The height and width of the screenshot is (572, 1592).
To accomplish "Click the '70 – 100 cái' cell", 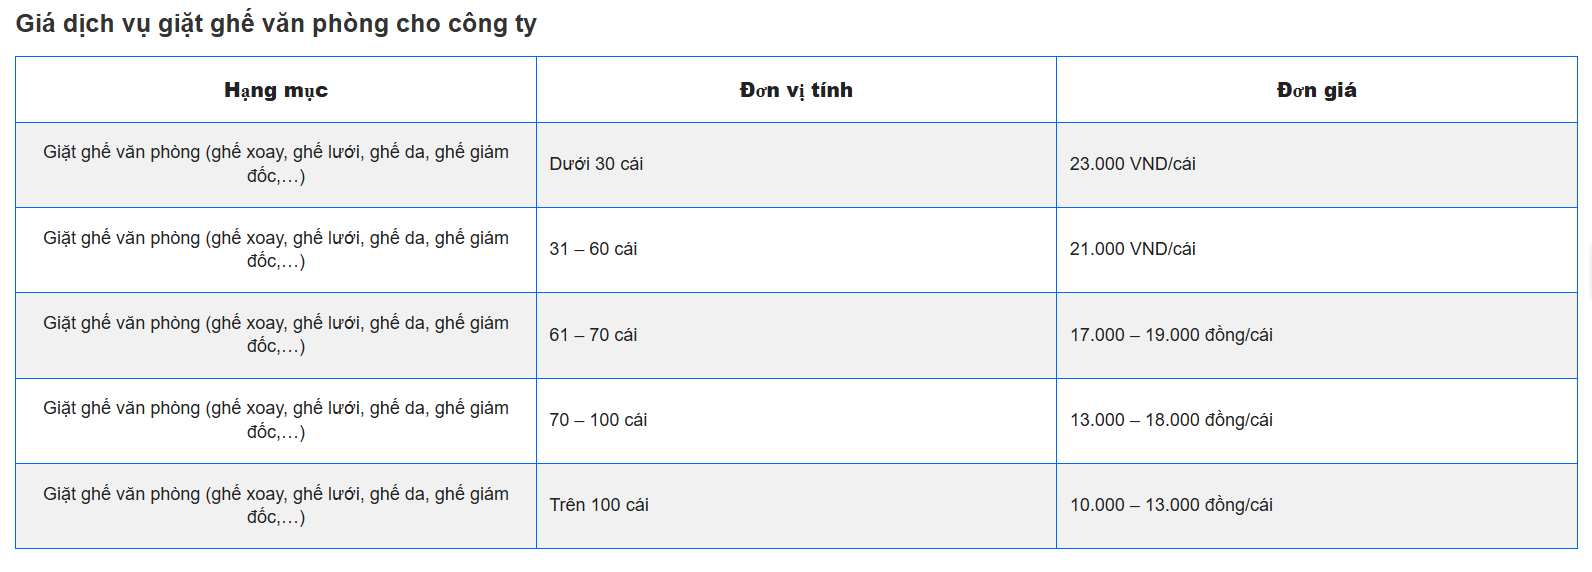I will pyautogui.click(x=796, y=421).
